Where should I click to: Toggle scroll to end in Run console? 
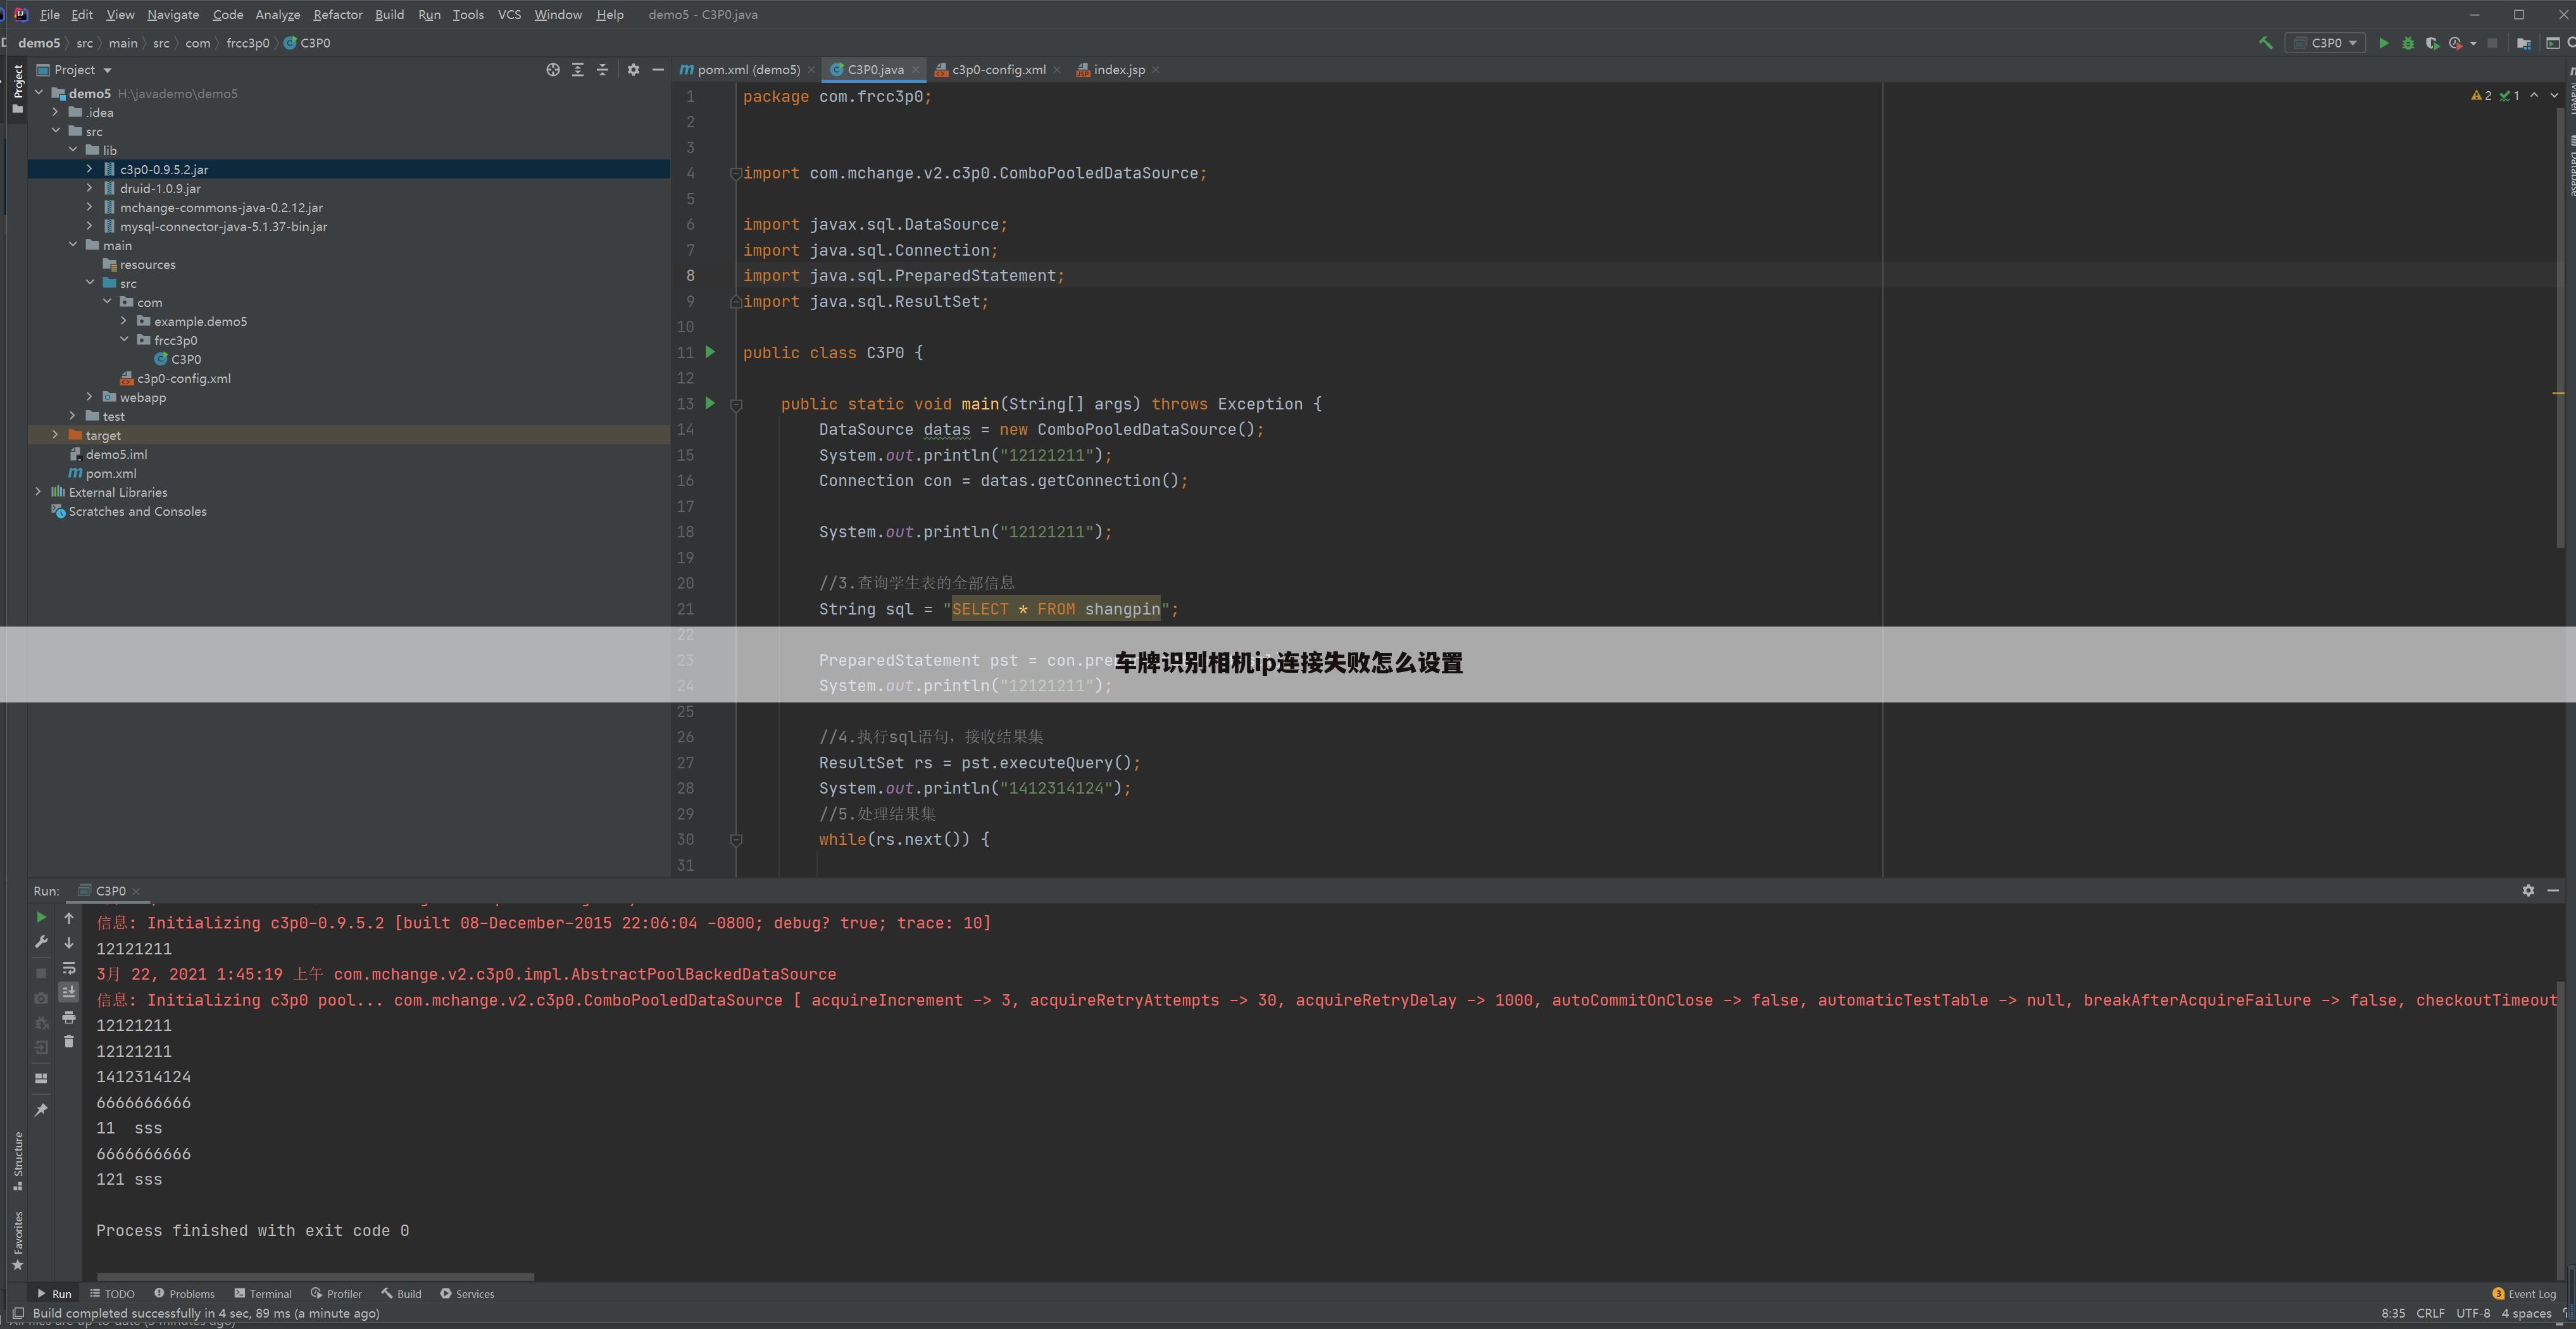(x=69, y=992)
